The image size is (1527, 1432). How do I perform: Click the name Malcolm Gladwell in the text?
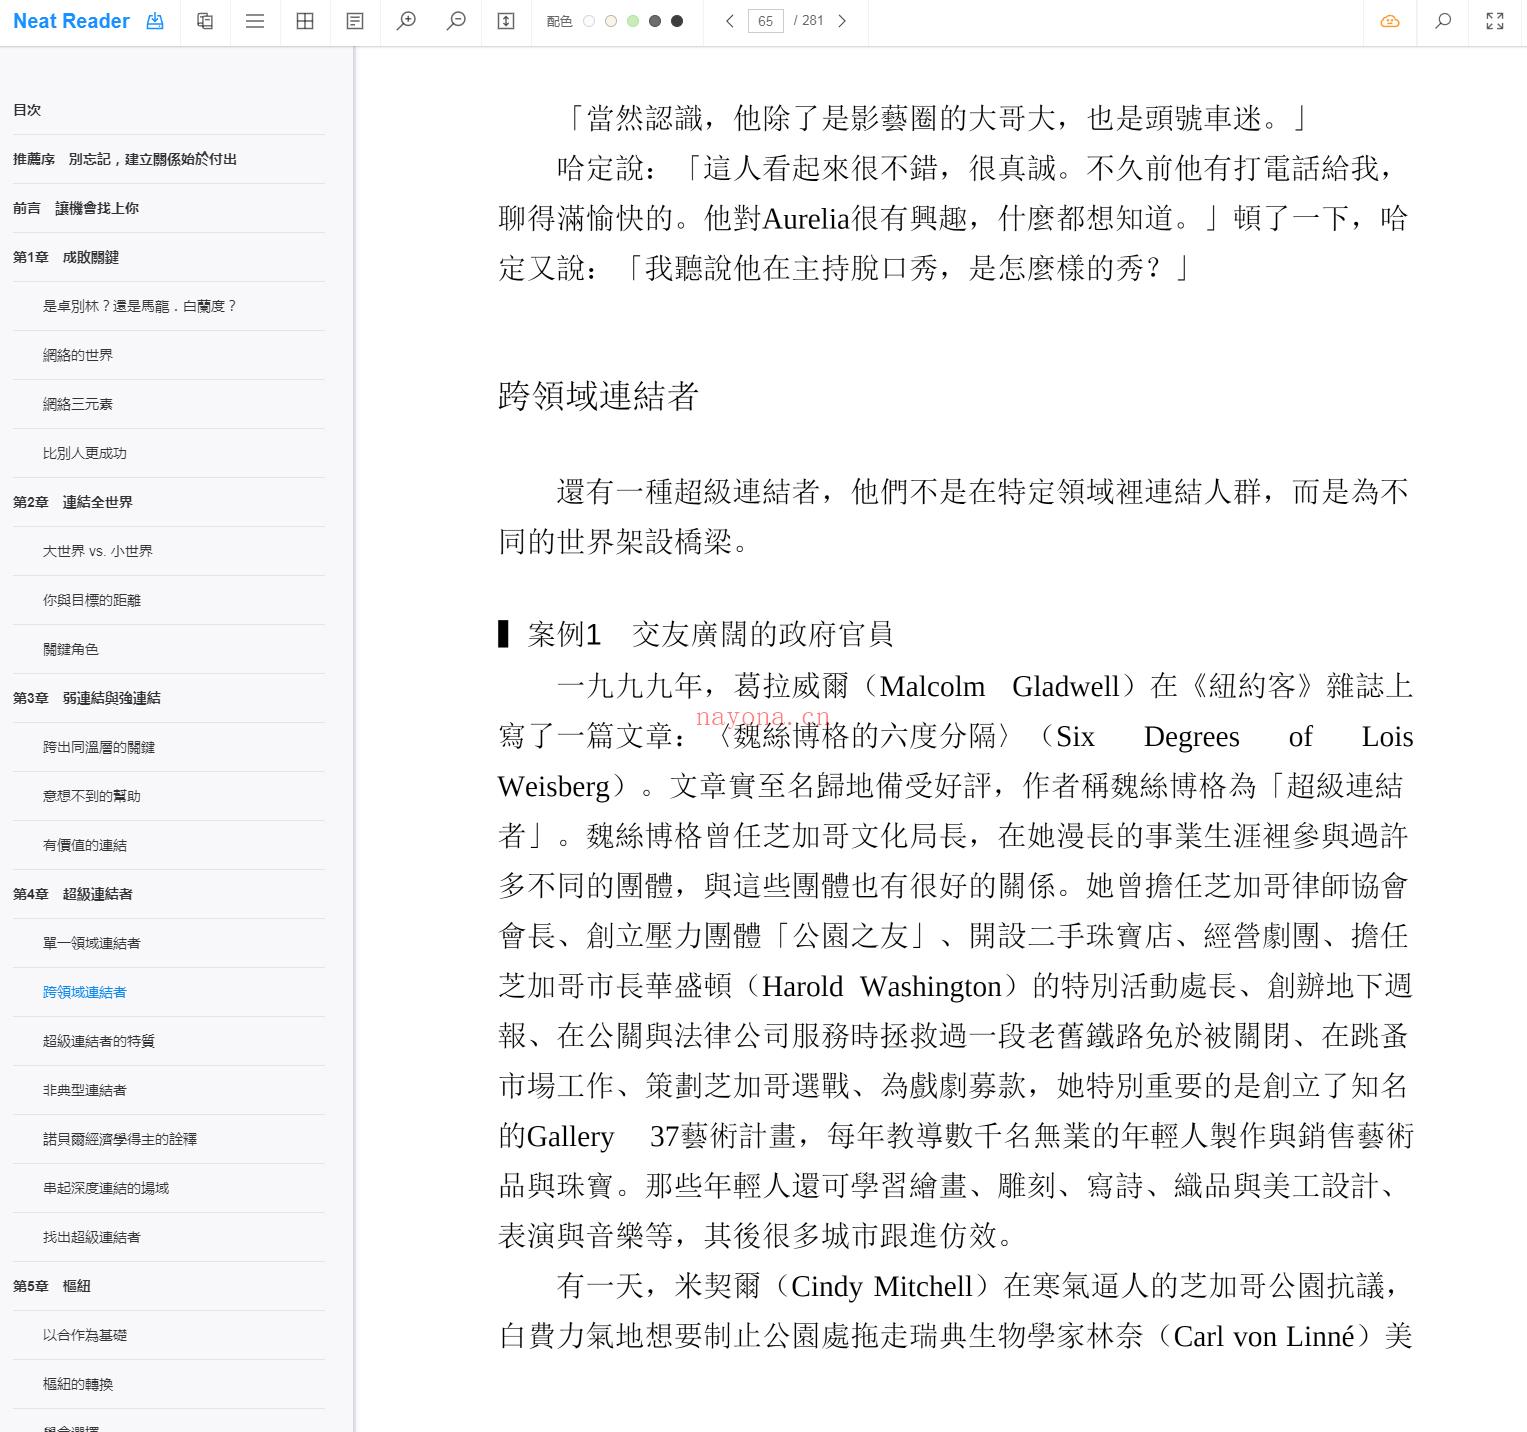pyautogui.click(x=1000, y=686)
